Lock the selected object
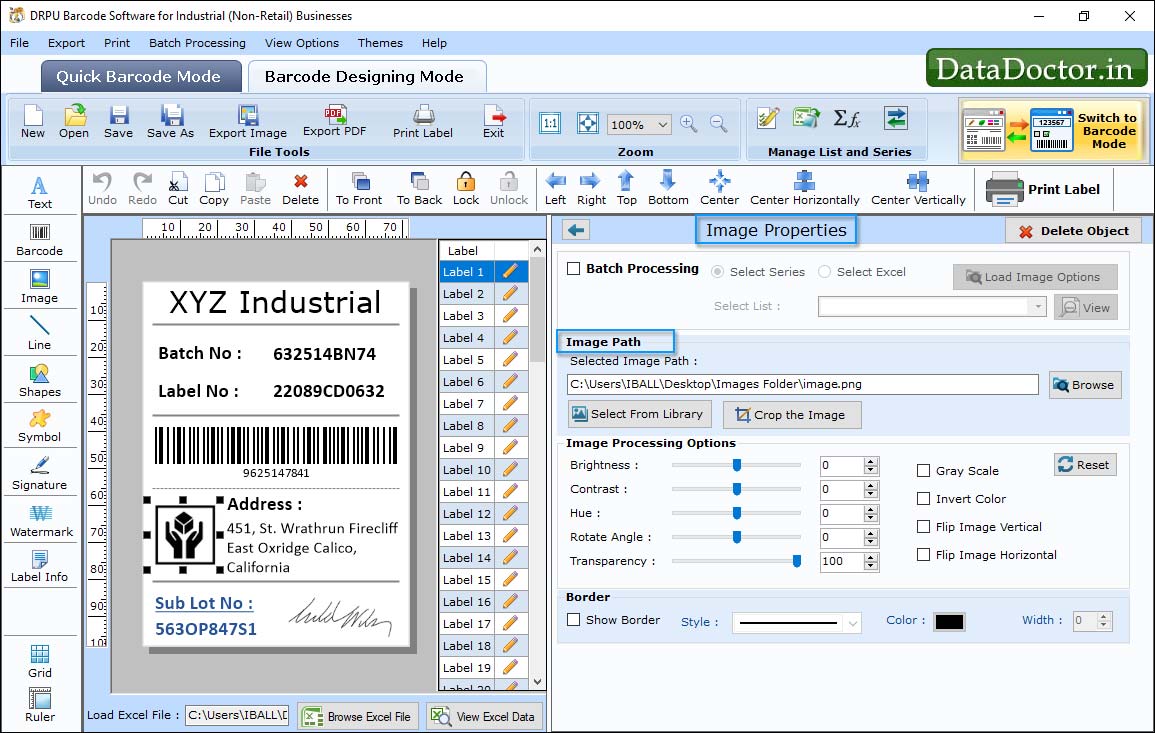Screen dimensions: 1155x733 coord(466,189)
